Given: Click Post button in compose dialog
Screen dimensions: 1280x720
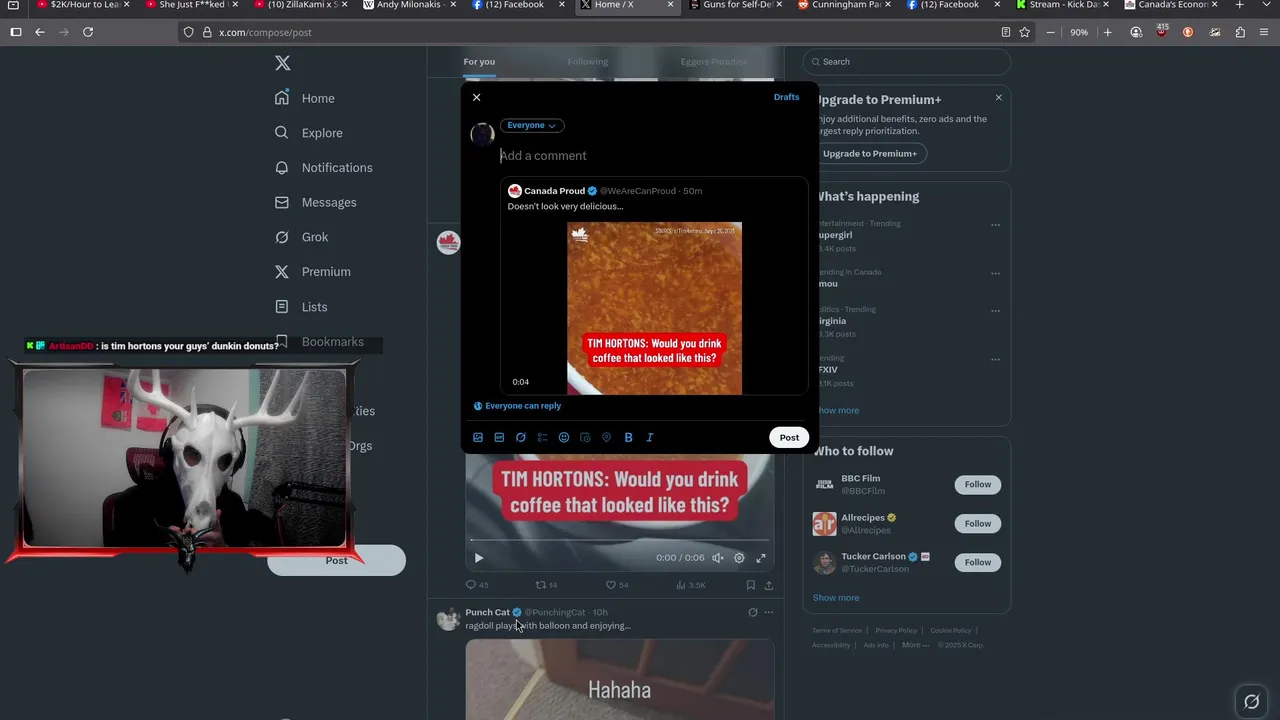Looking at the screenshot, I should (789, 437).
